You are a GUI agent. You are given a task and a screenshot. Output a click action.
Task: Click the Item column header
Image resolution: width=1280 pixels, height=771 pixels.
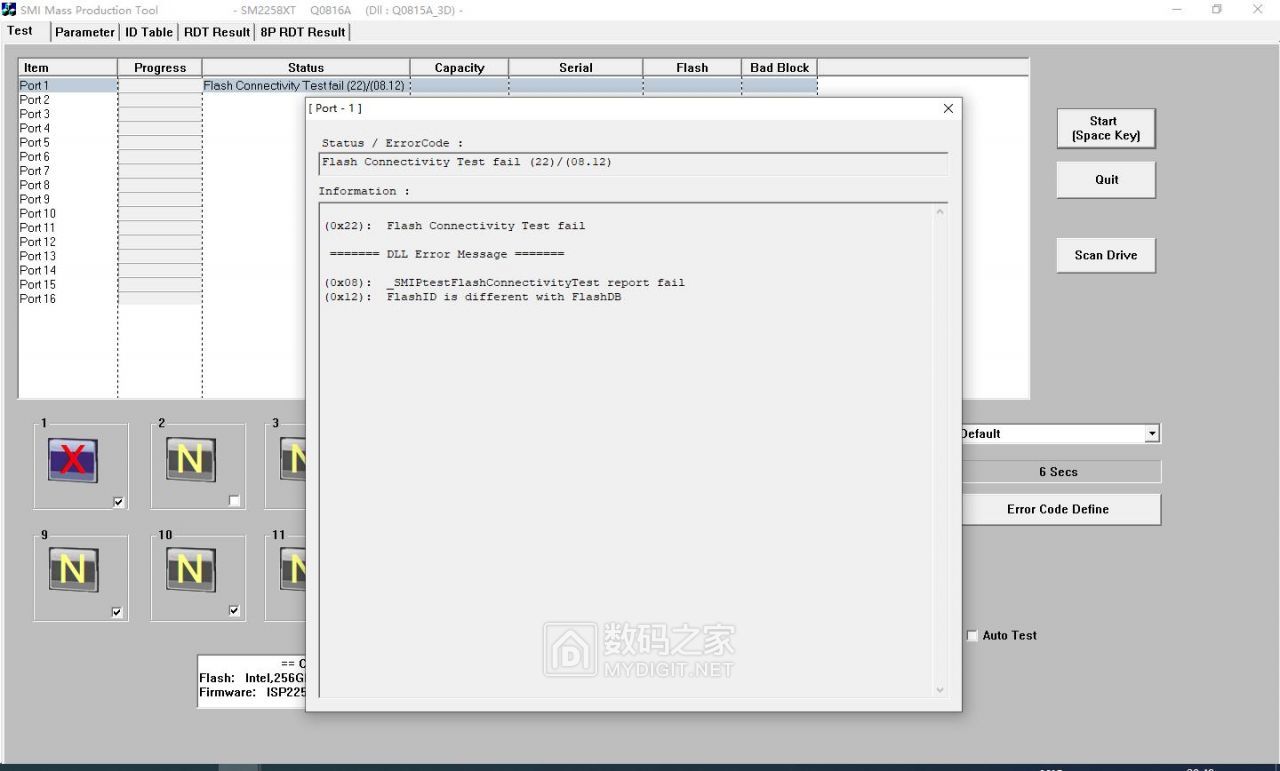click(68, 68)
